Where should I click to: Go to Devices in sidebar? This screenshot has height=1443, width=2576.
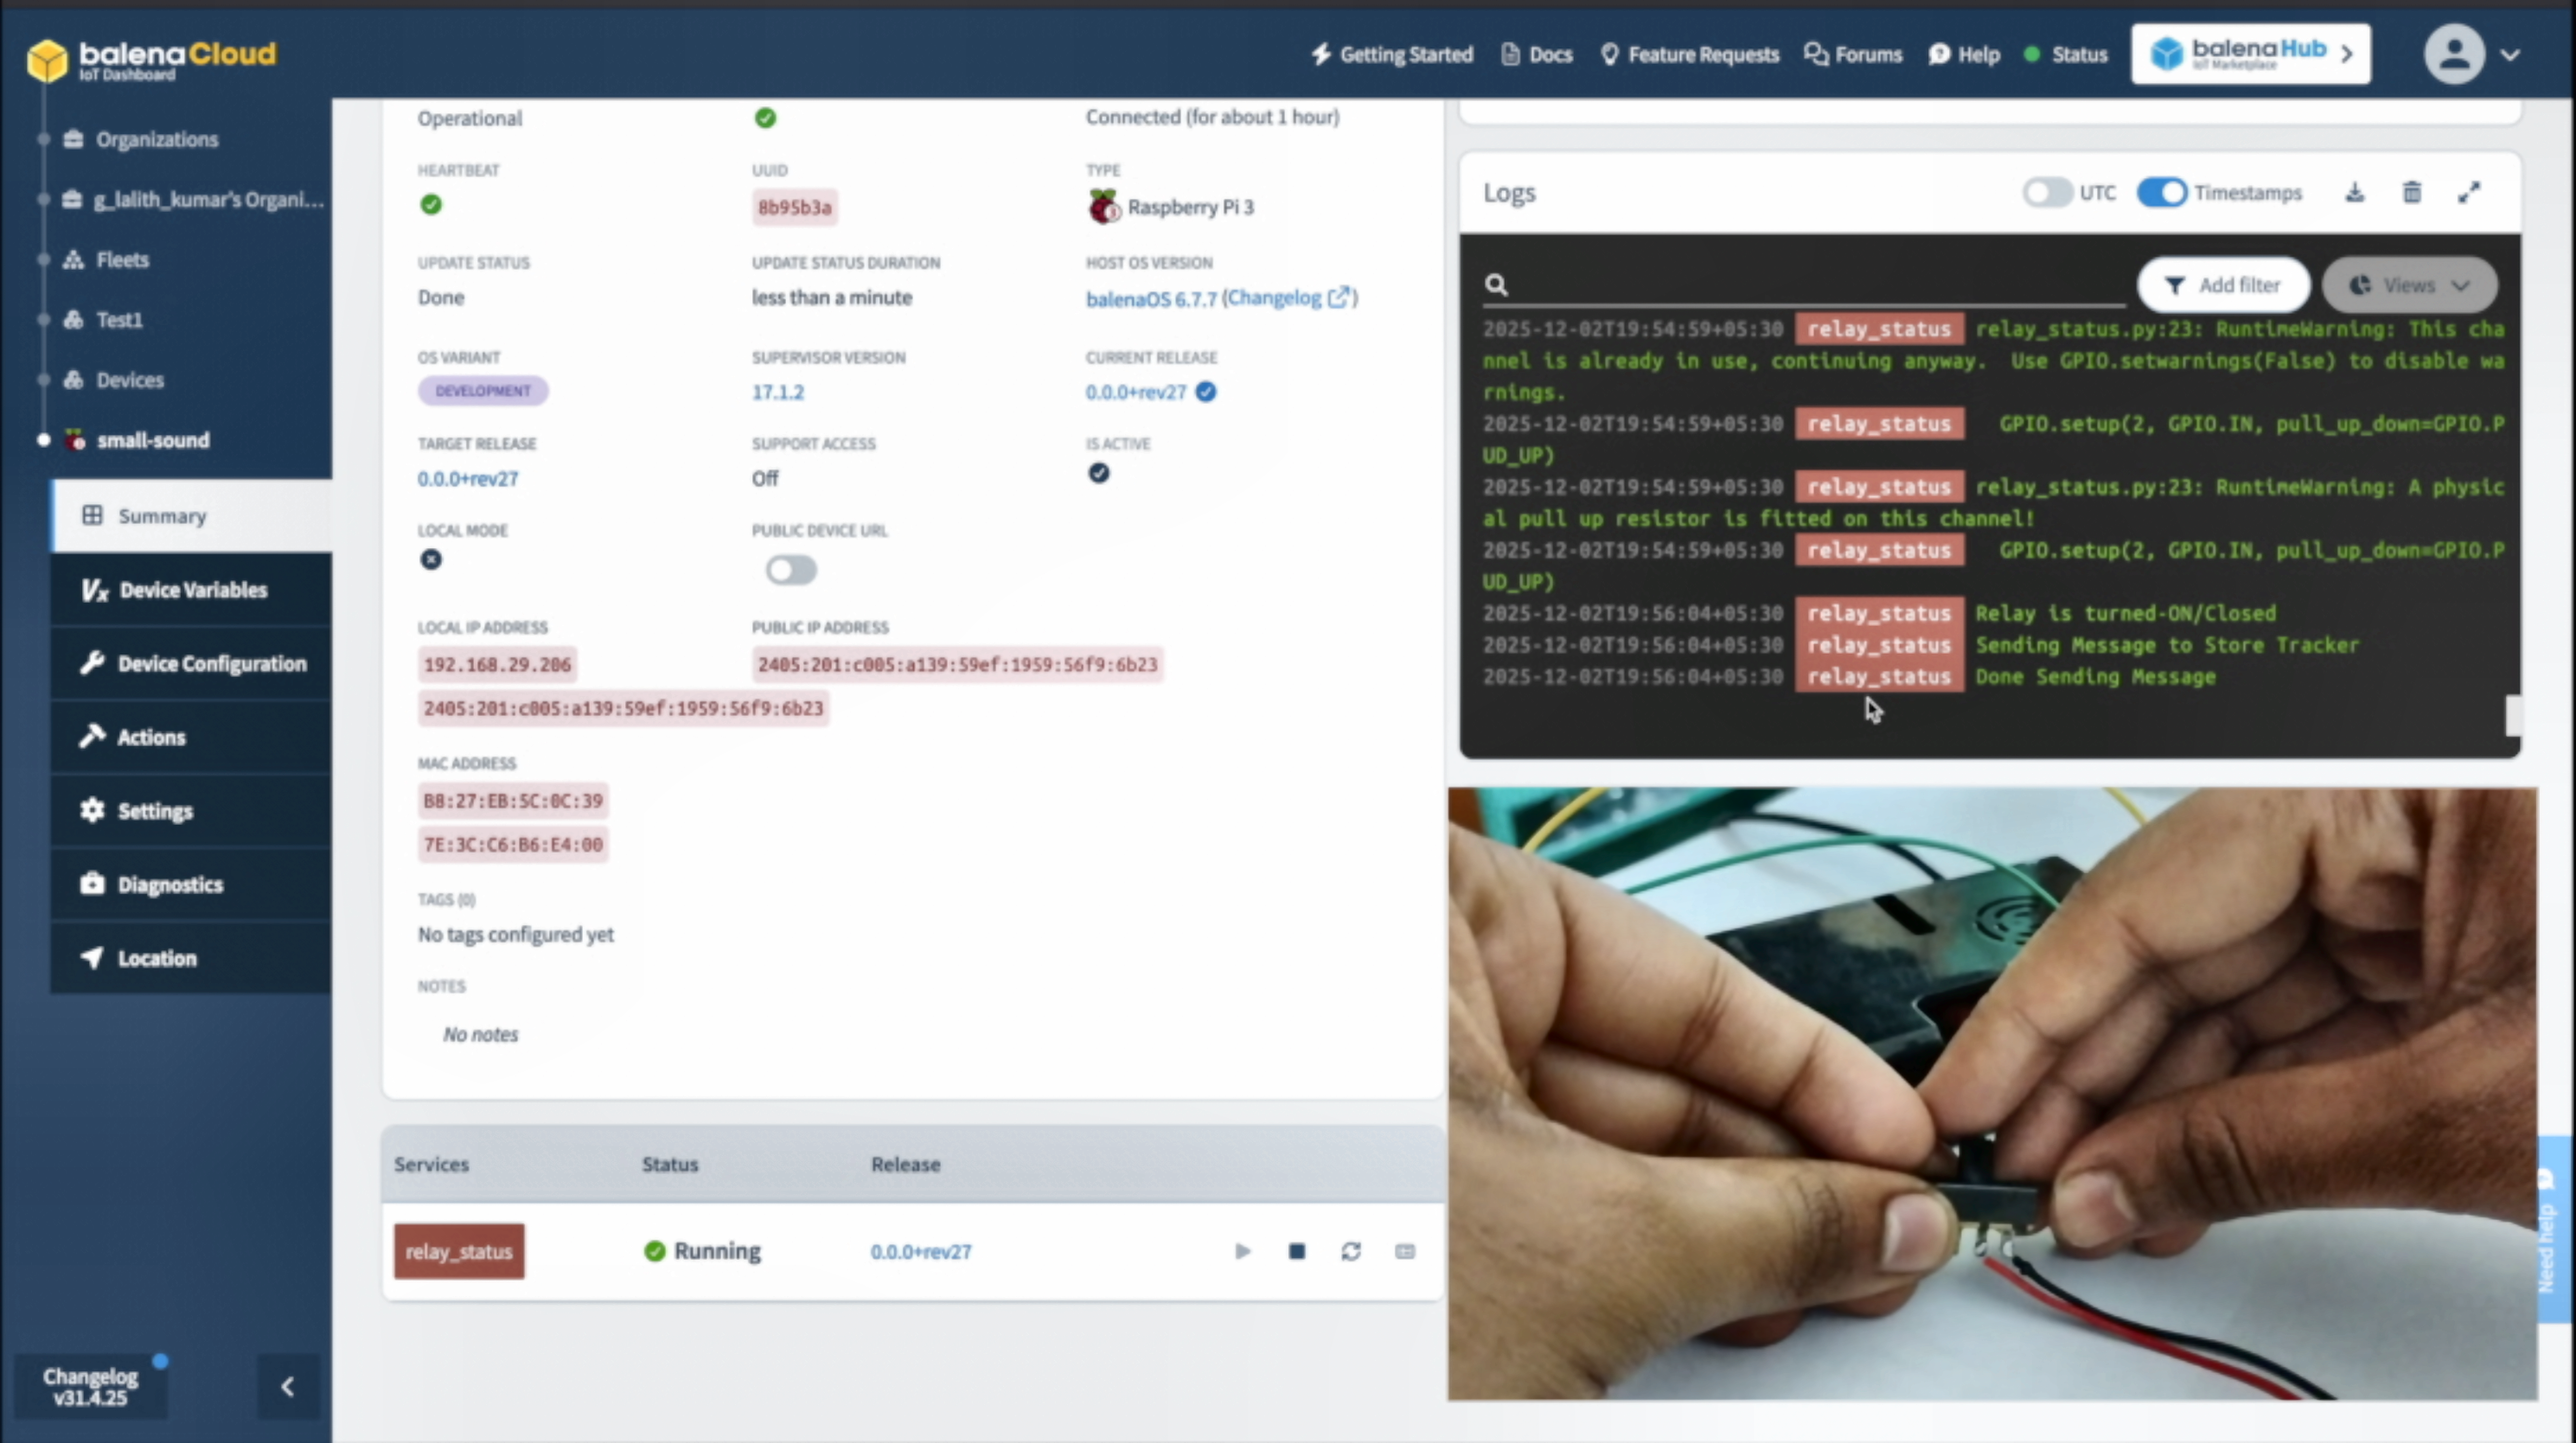pyautogui.click(x=114, y=380)
